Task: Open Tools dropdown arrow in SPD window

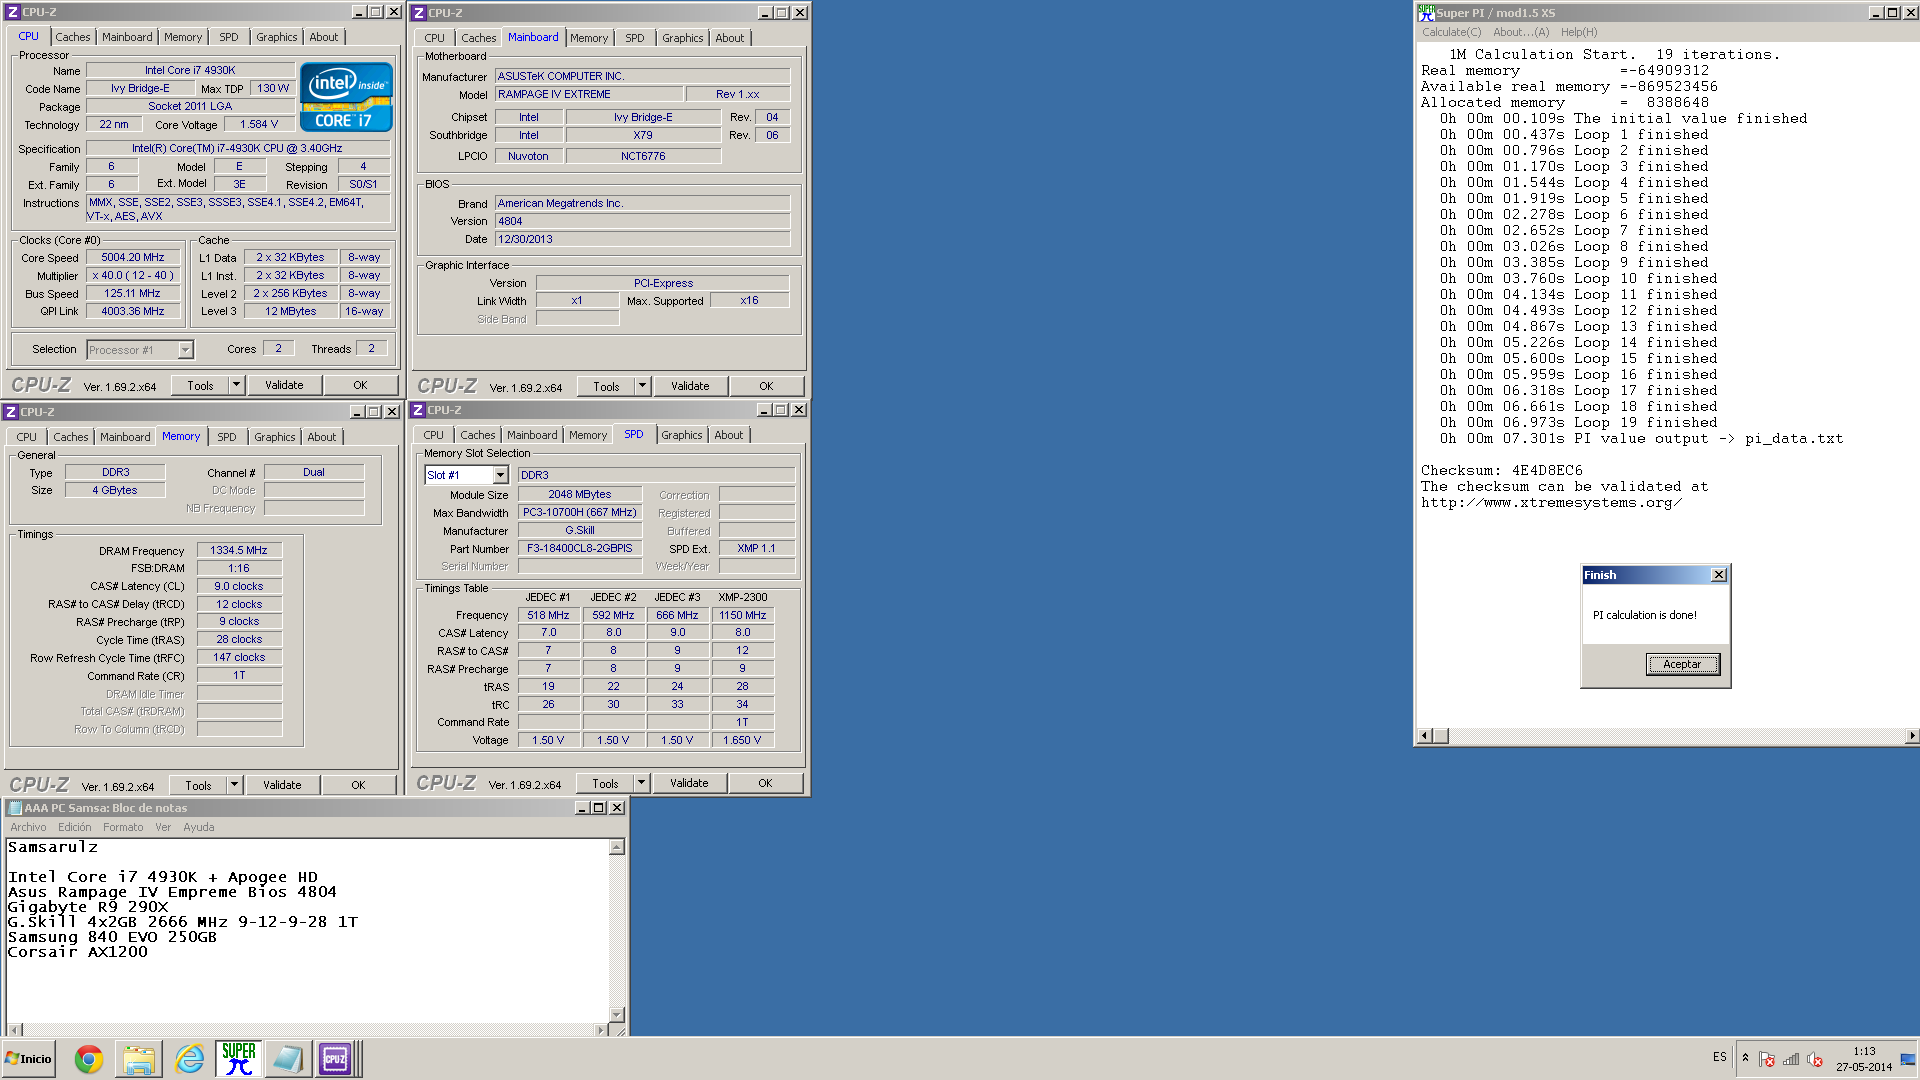Action: [641, 783]
